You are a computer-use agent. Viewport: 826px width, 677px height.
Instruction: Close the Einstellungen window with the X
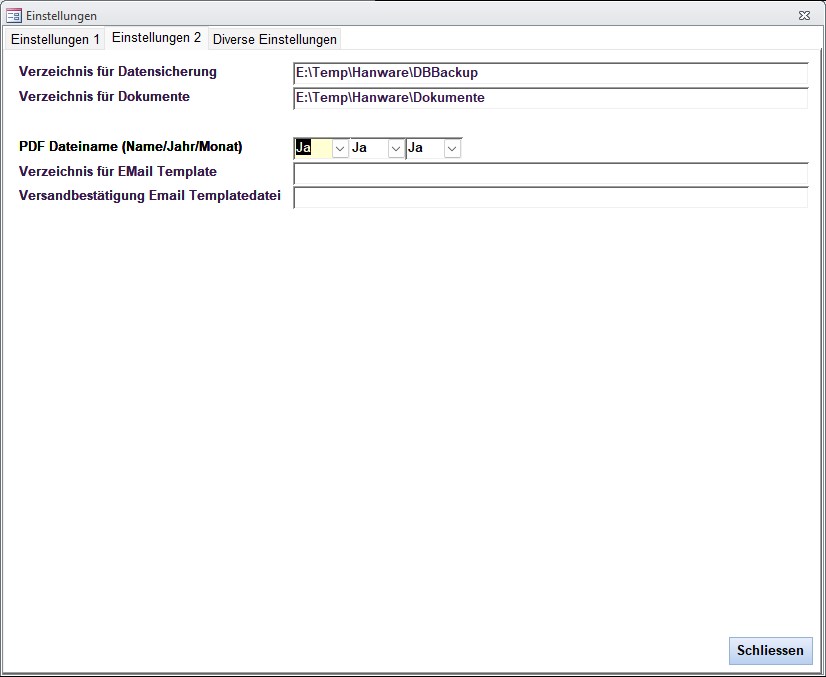[x=804, y=15]
